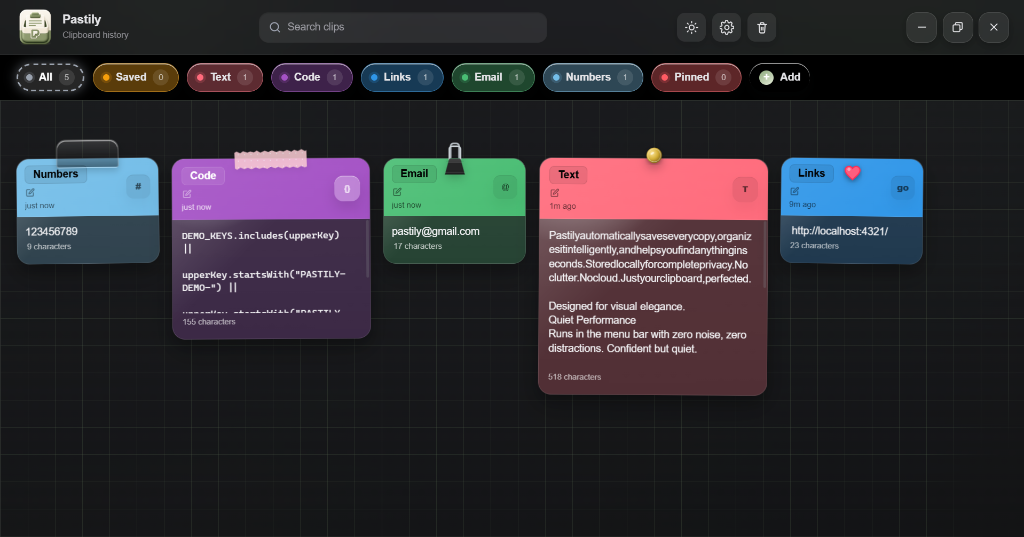
Task: Click the edit icon on Numbers card
Action: pos(30,193)
